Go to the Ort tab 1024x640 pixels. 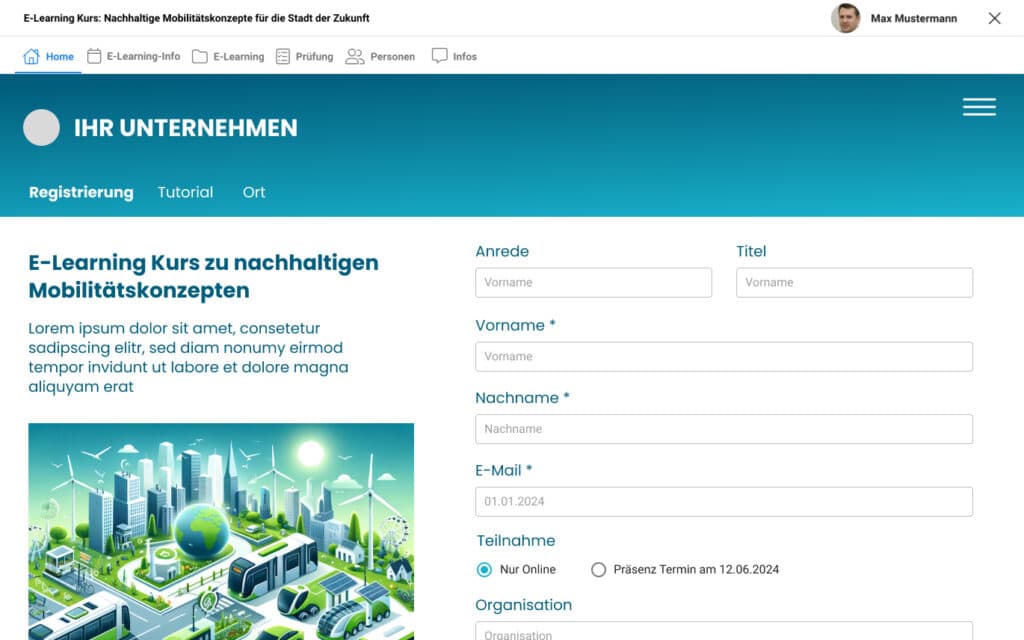click(254, 192)
